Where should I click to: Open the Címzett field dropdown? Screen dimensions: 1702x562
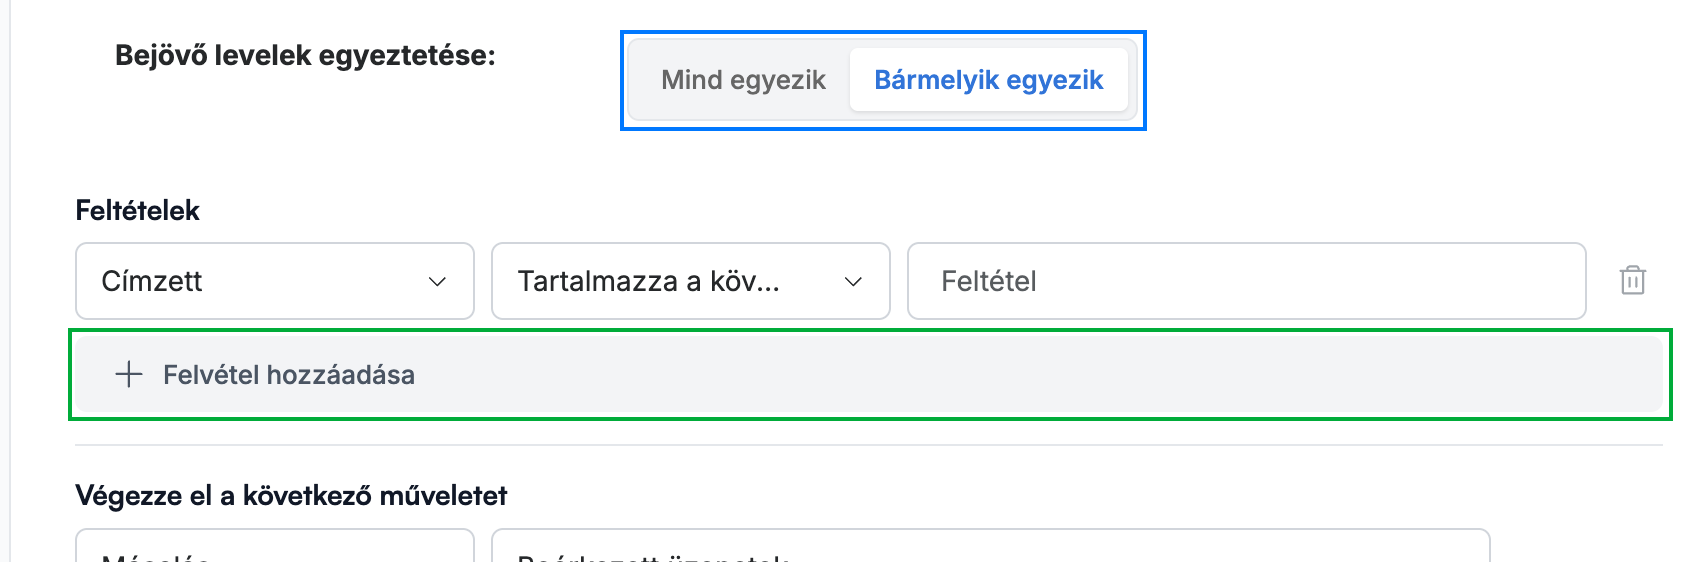(x=275, y=281)
